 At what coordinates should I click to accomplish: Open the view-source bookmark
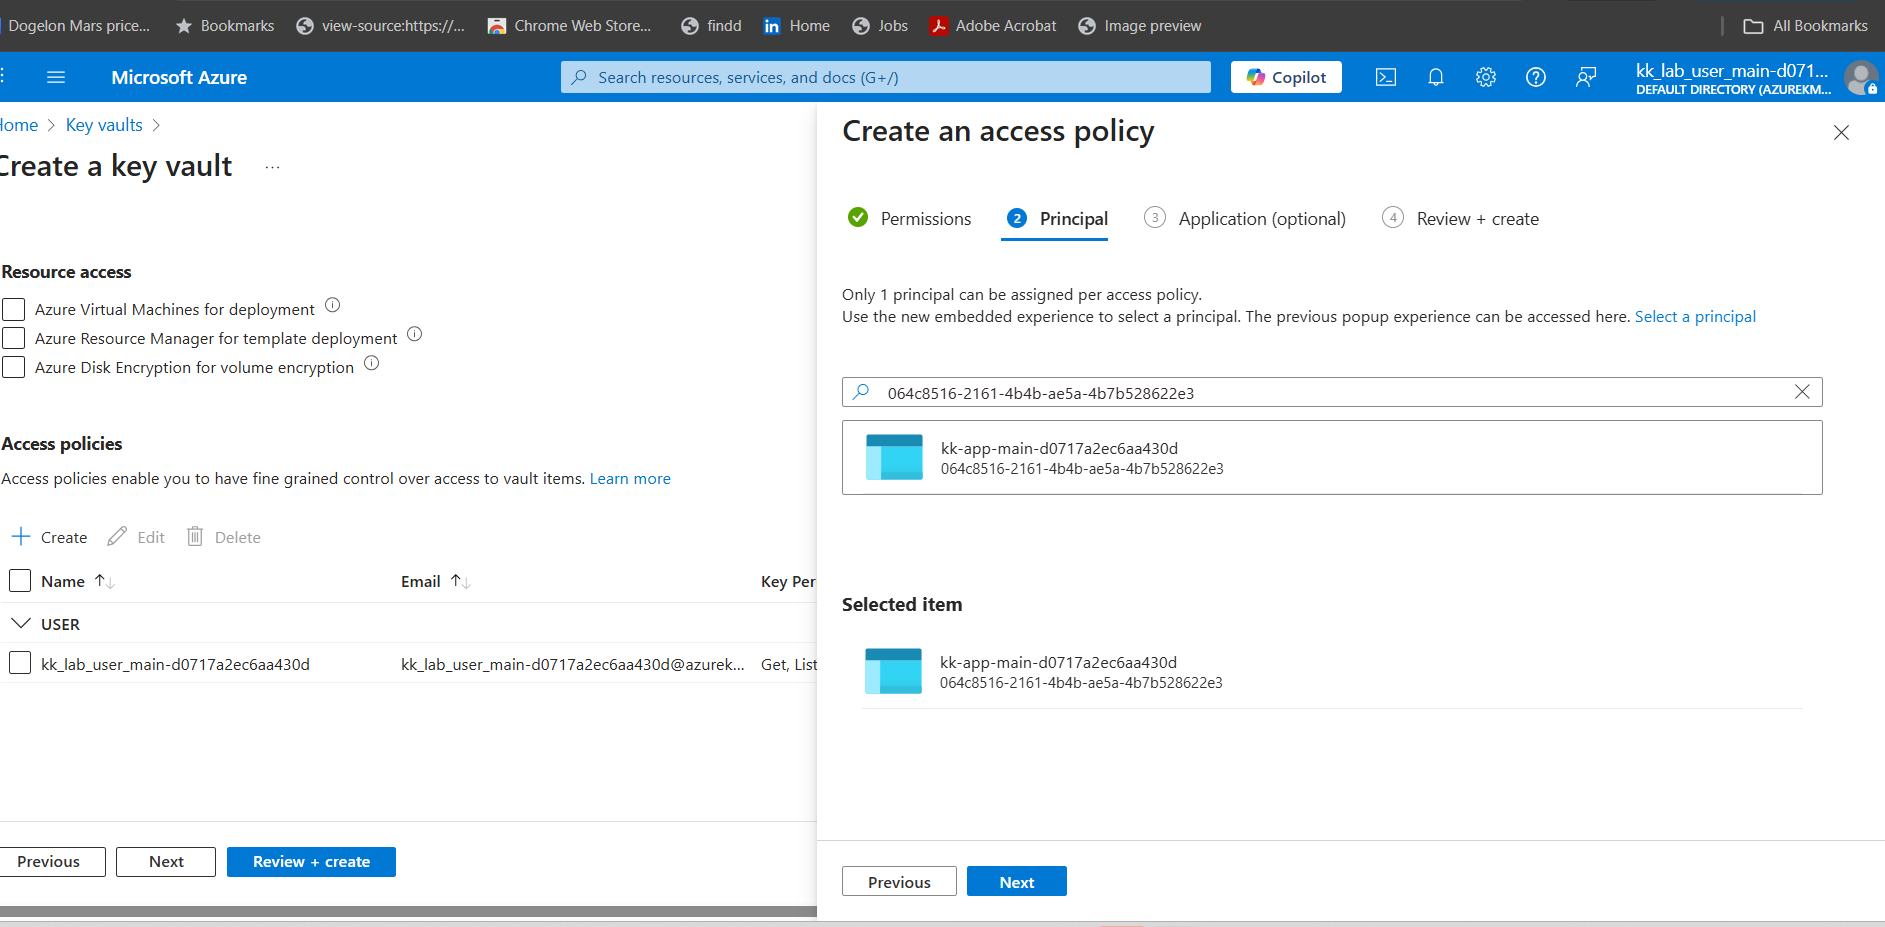pos(381,26)
